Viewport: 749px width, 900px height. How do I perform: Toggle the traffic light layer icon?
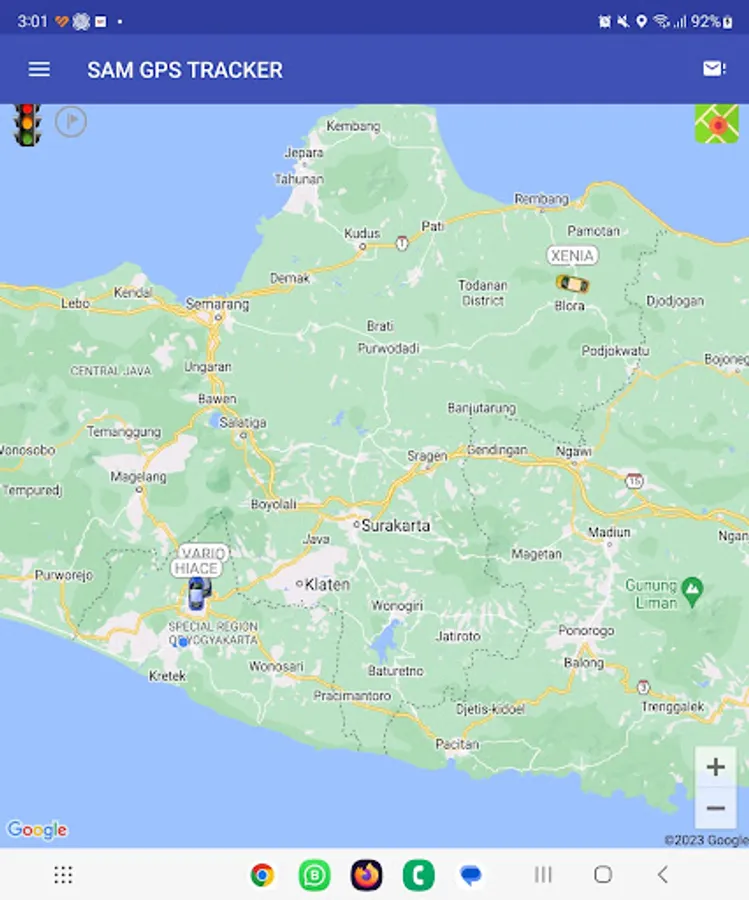[27, 124]
